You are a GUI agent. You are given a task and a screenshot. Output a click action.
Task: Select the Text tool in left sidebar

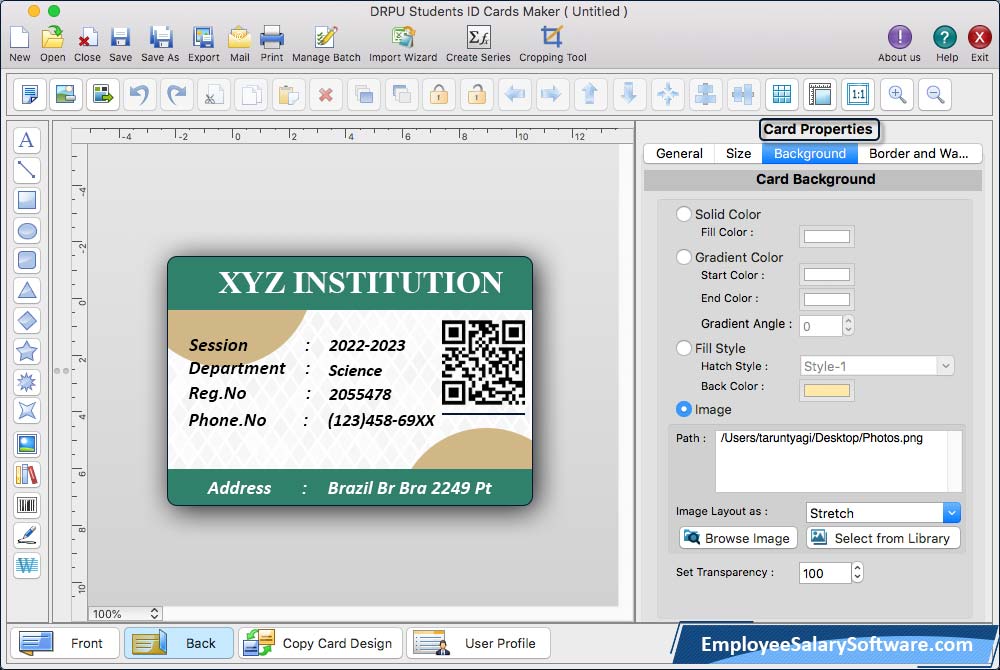coord(27,140)
